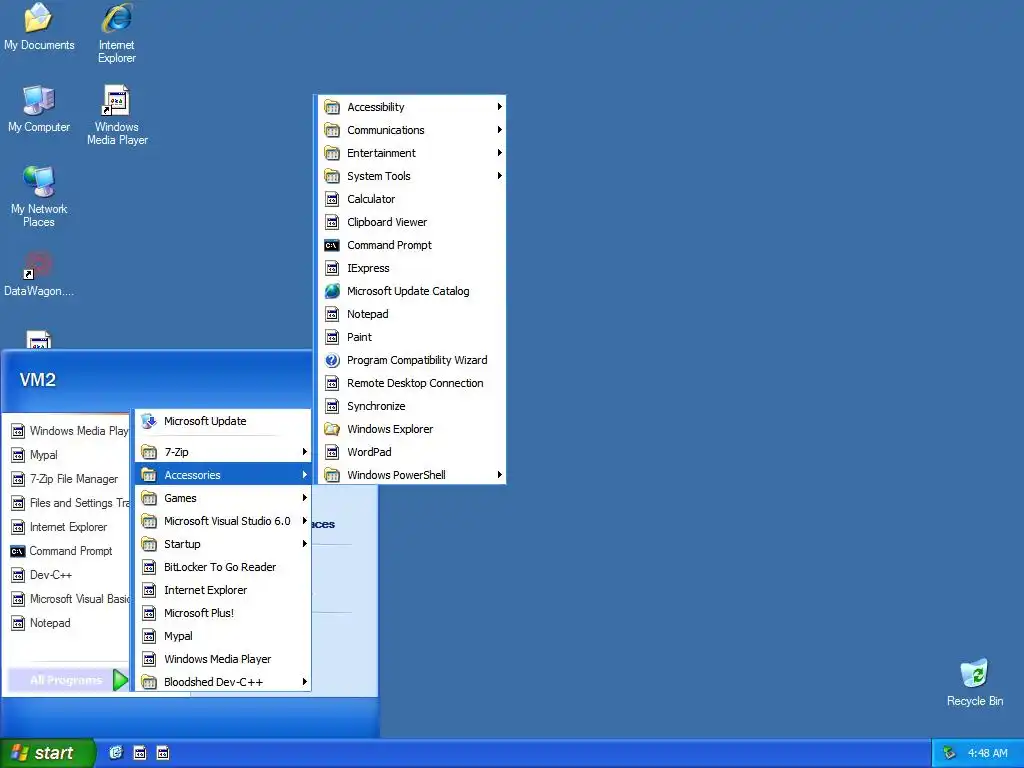Click Paint icon in Accessories menu
This screenshot has width=1024, height=768.
pyautogui.click(x=332, y=337)
